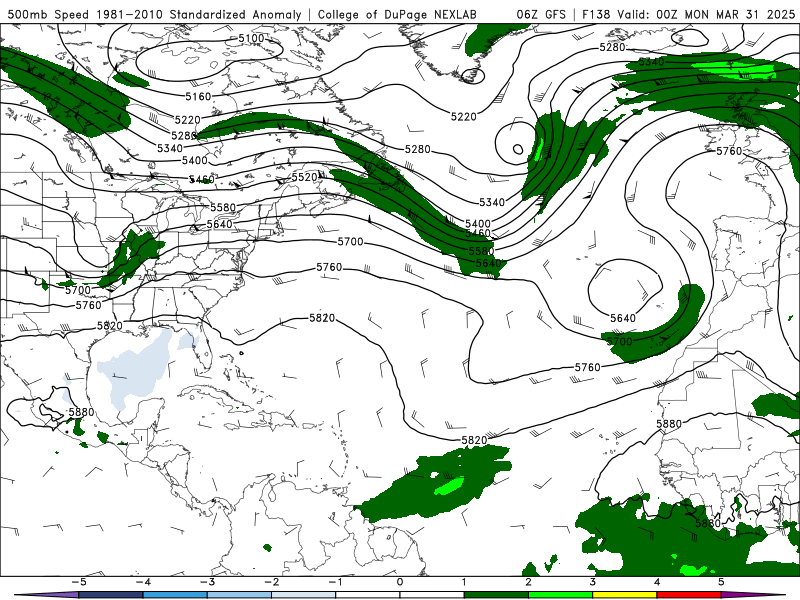Click the 5160 height contour label

pos(198,96)
